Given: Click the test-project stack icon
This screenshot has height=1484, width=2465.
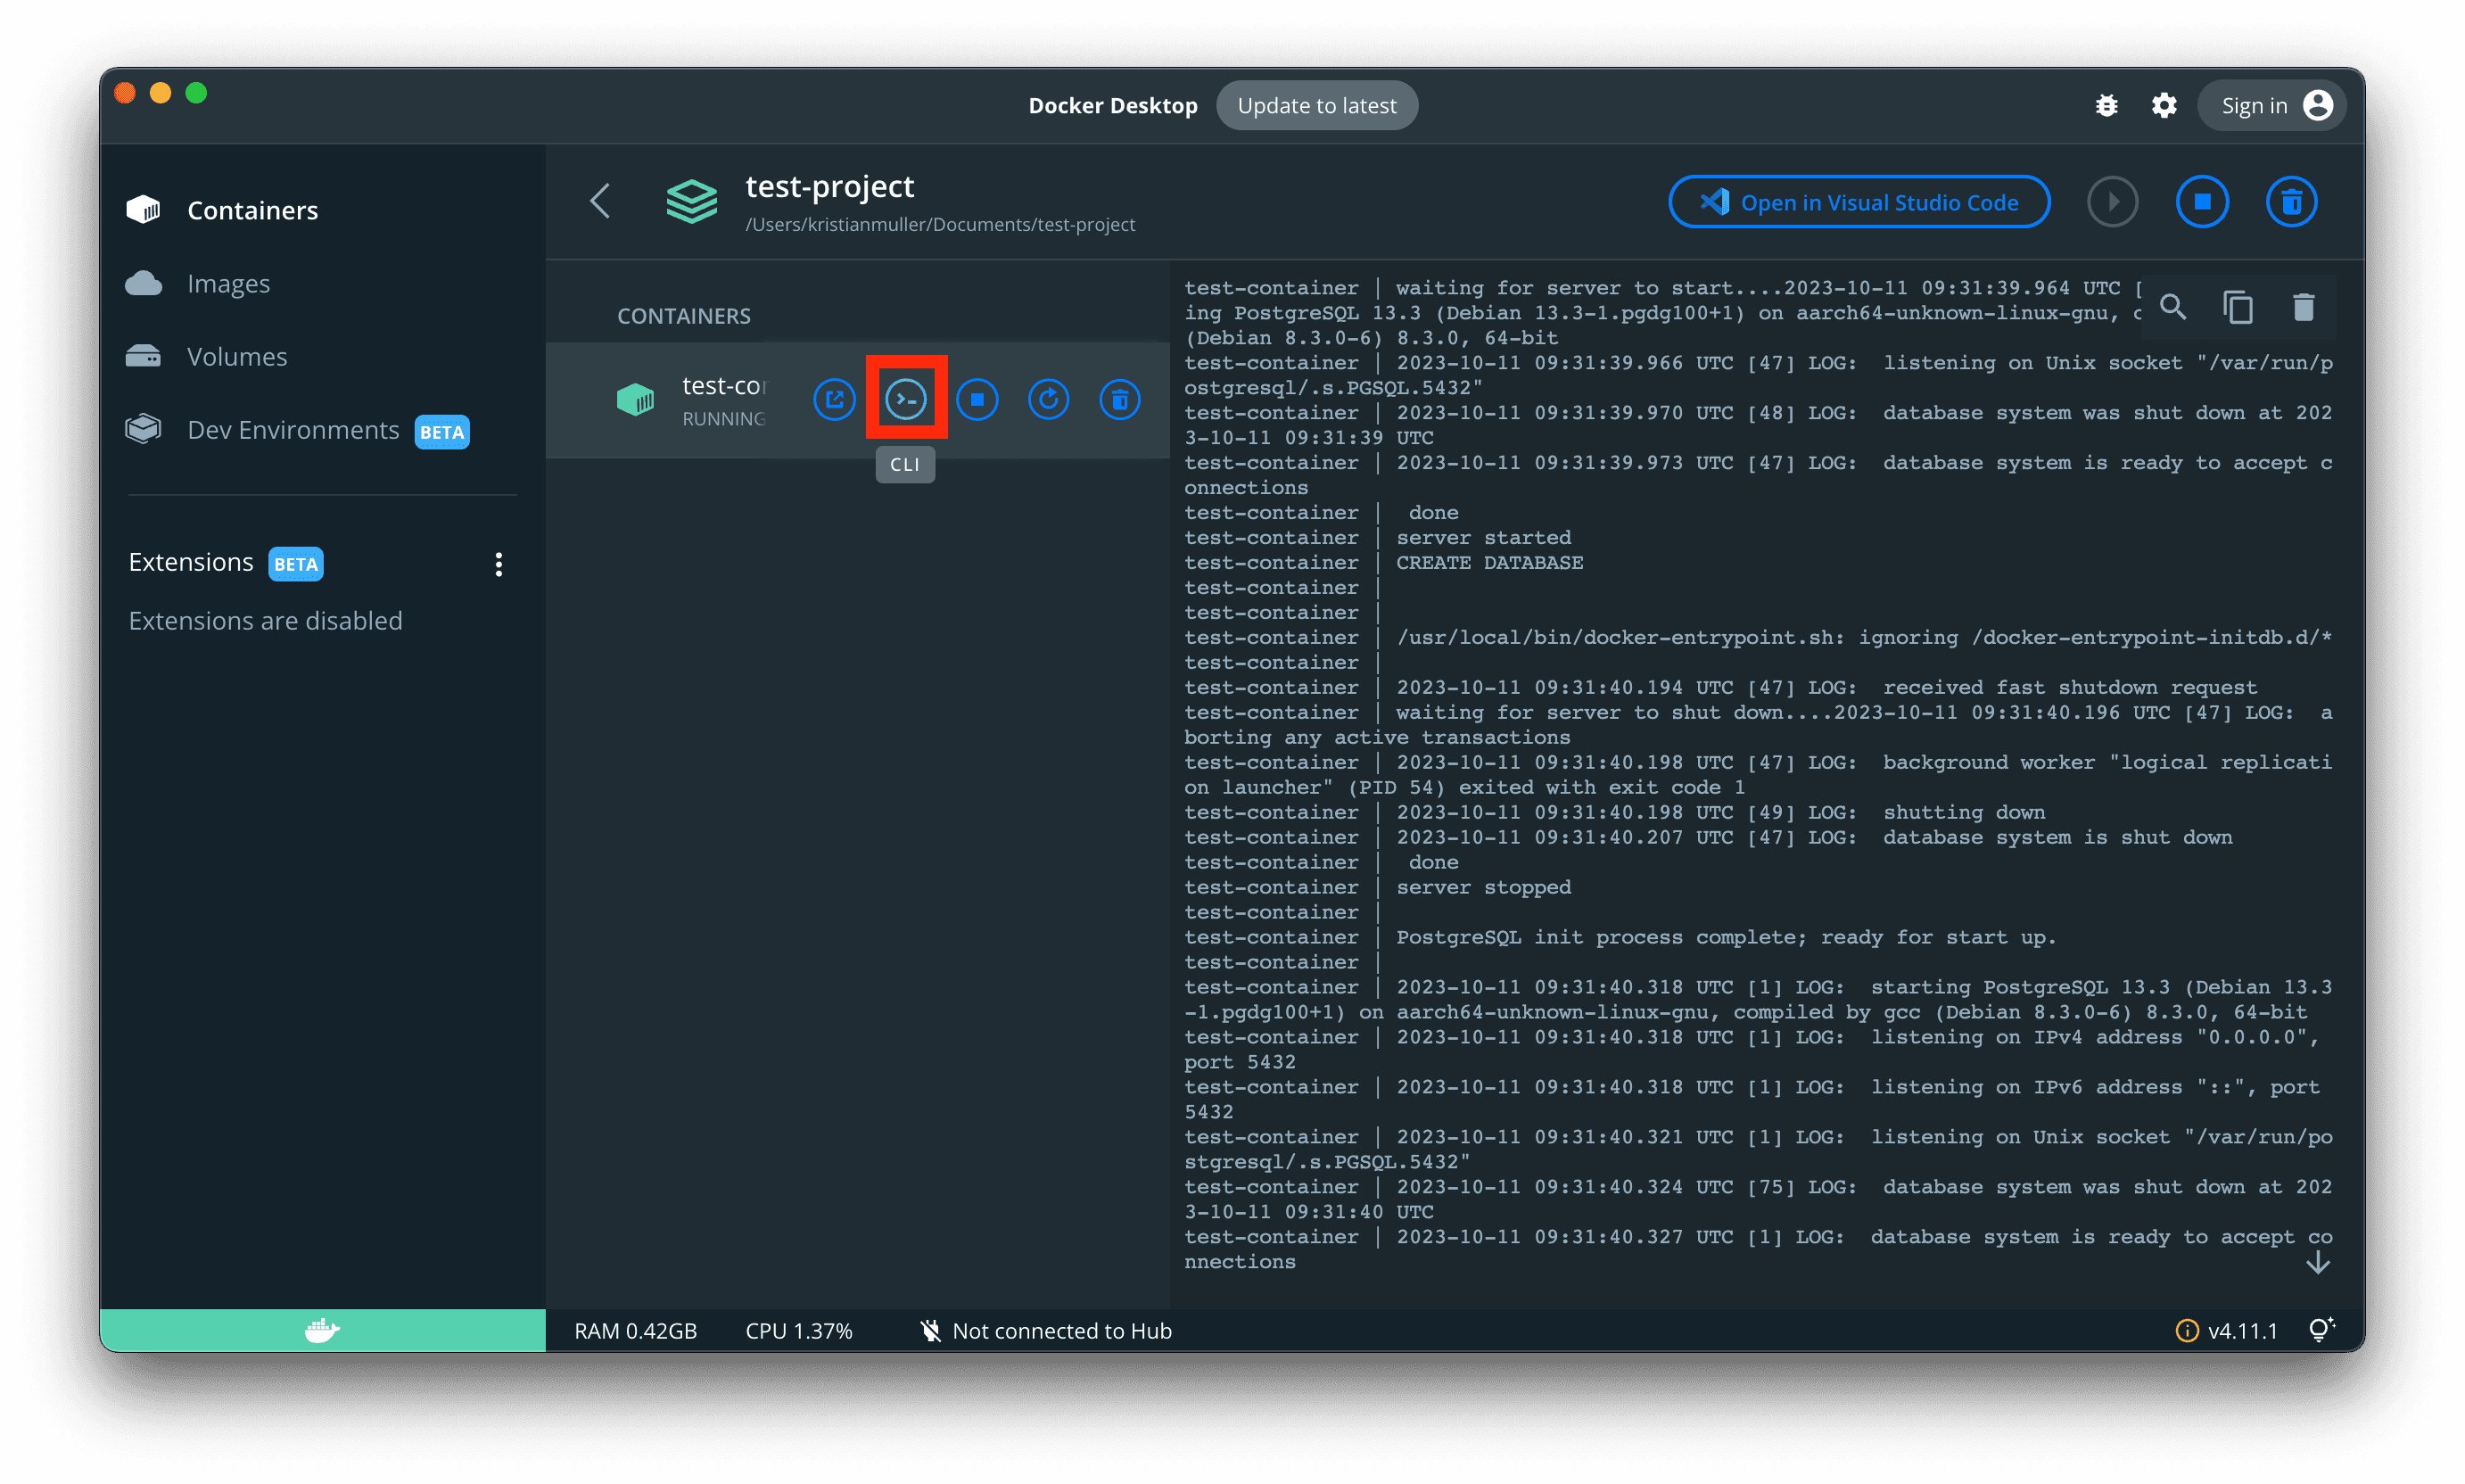Looking at the screenshot, I should click(x=691, y=202).
